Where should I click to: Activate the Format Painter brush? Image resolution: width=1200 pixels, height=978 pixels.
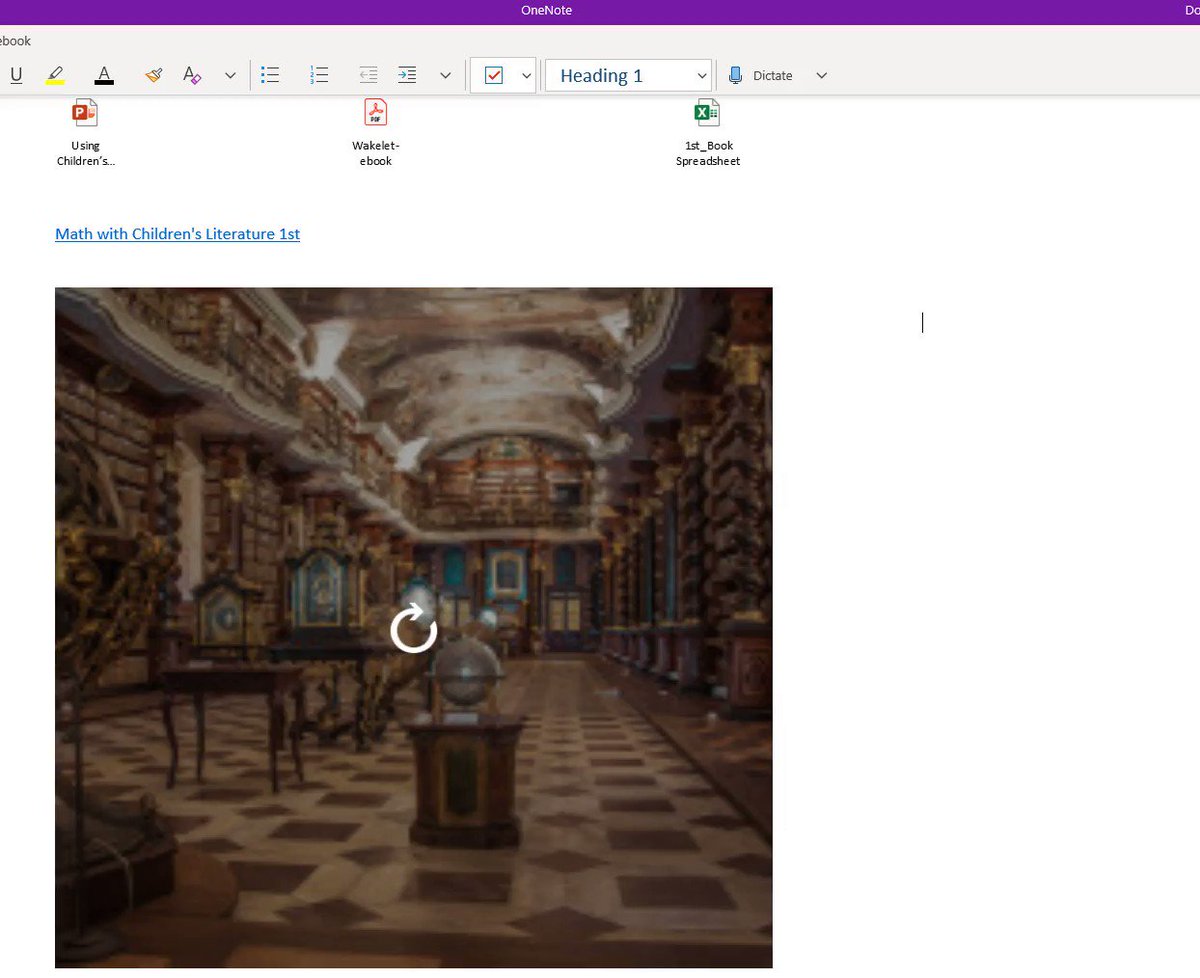[153, 75]
